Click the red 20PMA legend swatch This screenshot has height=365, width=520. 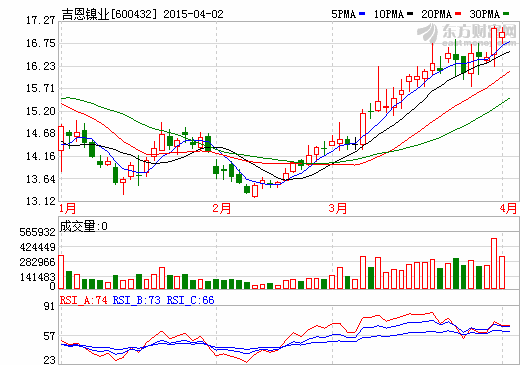[458, 14]
